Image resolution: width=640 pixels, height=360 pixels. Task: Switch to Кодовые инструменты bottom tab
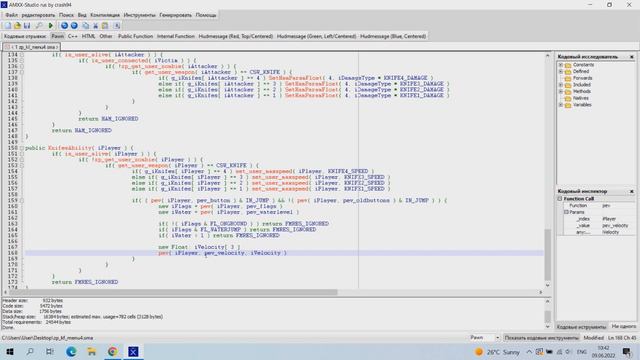pos(581,327)
